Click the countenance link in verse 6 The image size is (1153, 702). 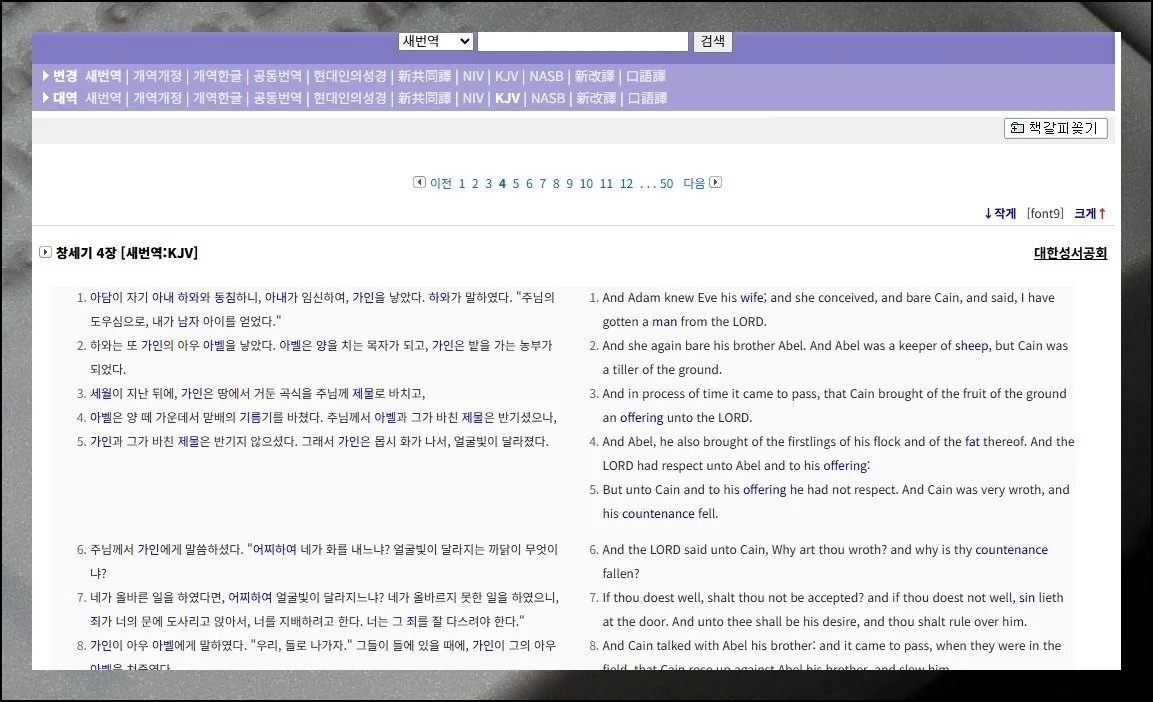pos(1011,549)
